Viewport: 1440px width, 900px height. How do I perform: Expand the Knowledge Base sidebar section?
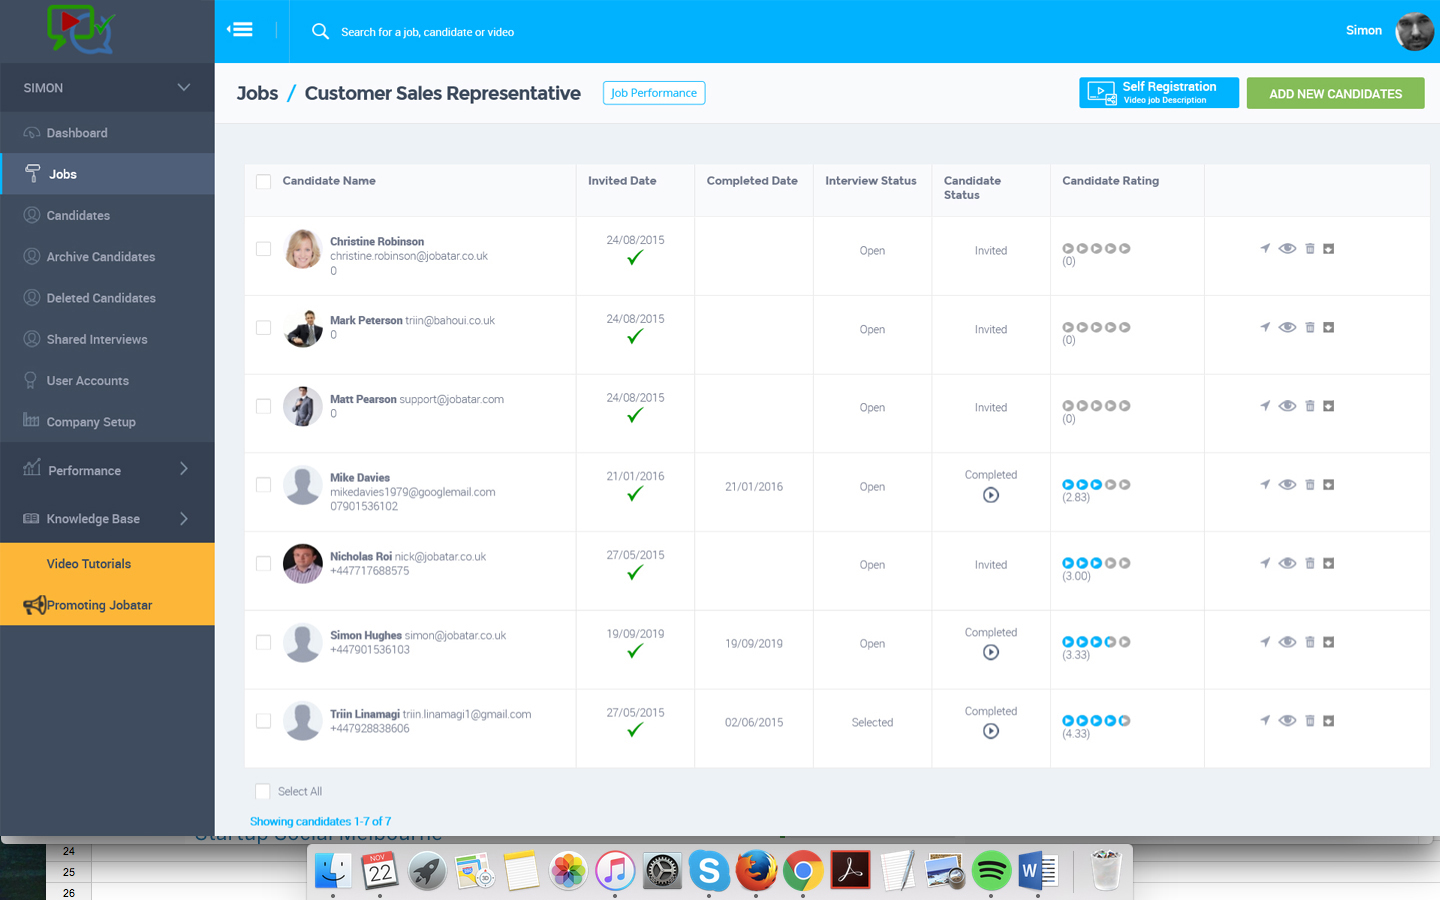coord(183,518)
